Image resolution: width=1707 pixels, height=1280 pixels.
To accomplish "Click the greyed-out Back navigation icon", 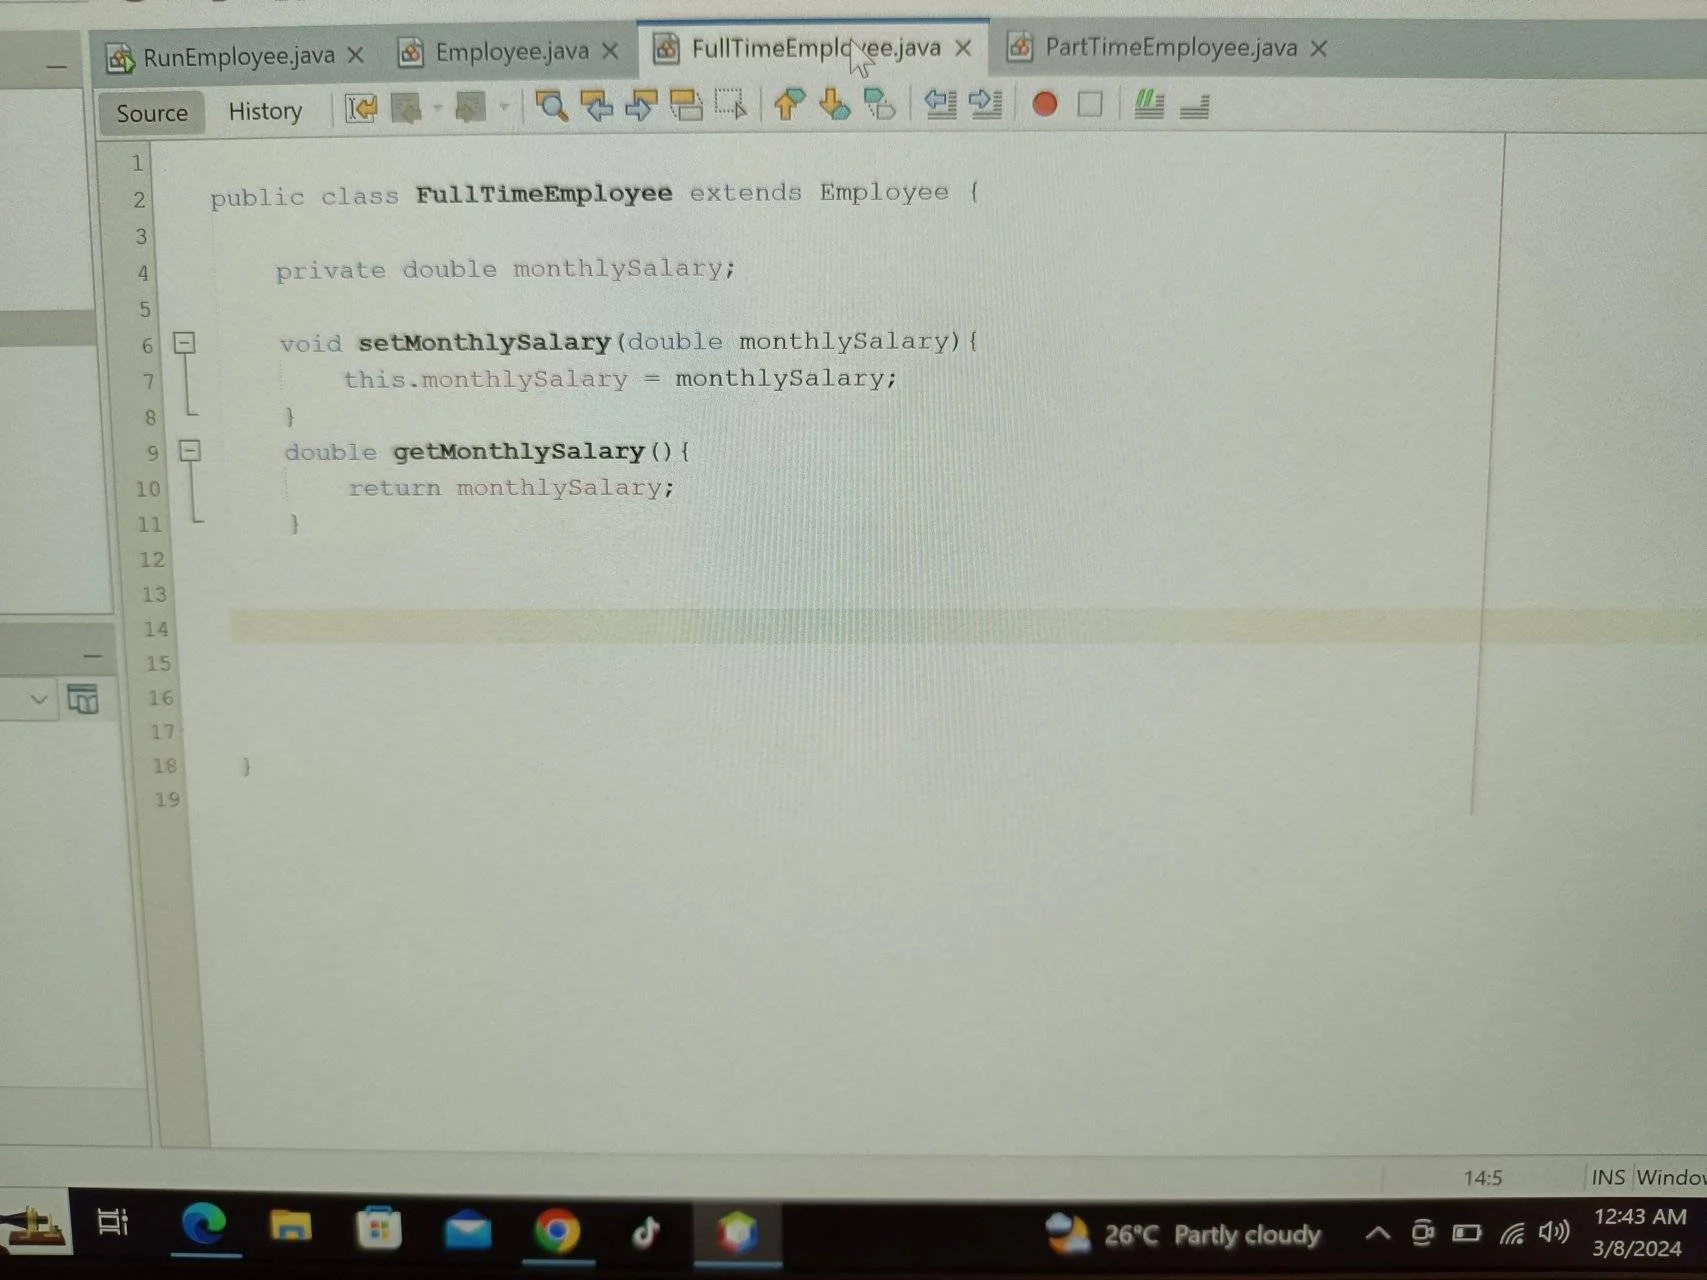I will pyautogui.click(x=406, y=107).
